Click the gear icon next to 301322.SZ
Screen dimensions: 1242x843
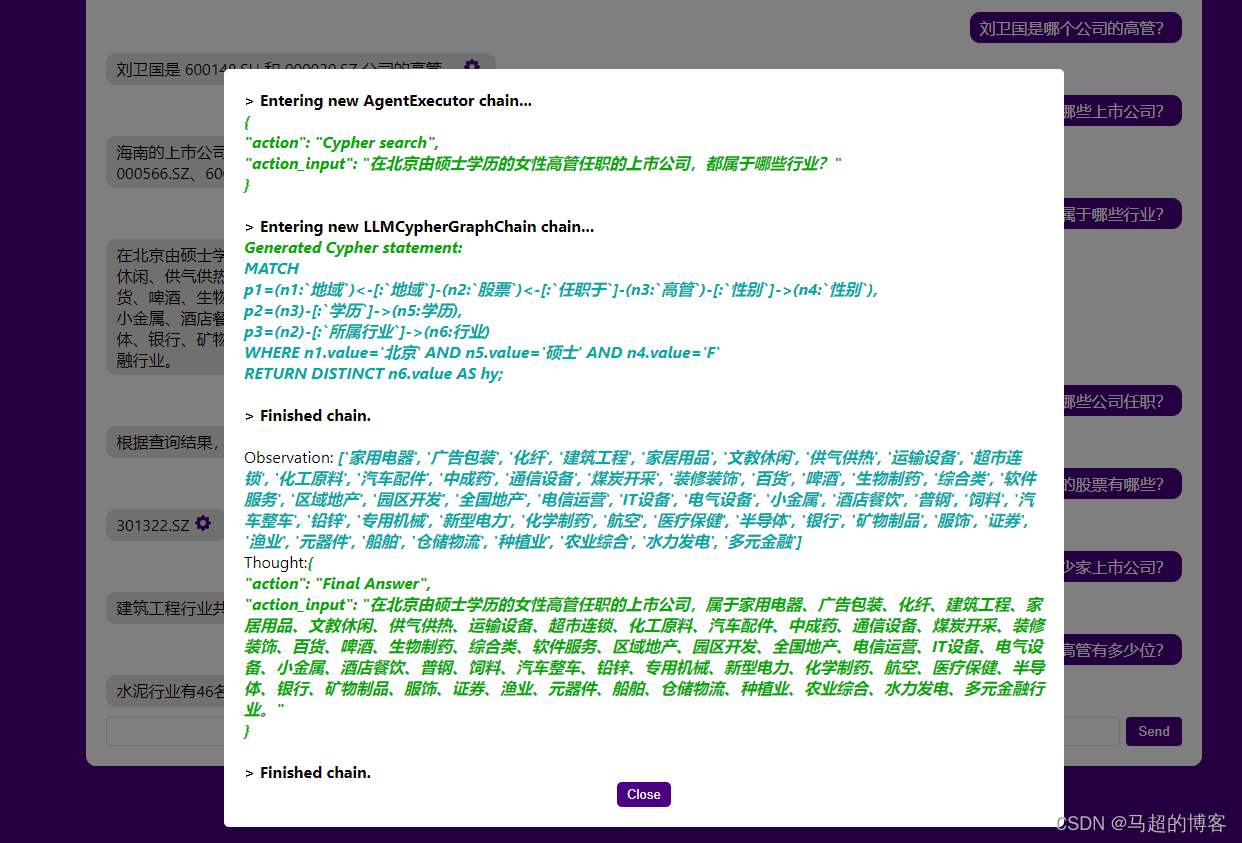(x=203, y=523)
